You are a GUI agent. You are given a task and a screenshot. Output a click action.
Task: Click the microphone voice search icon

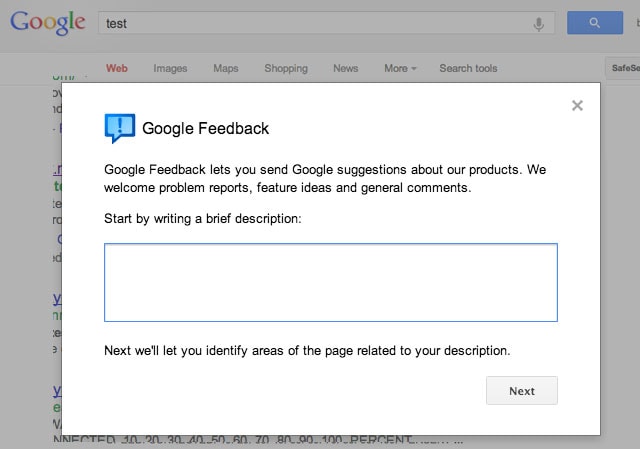click(538, 24)
